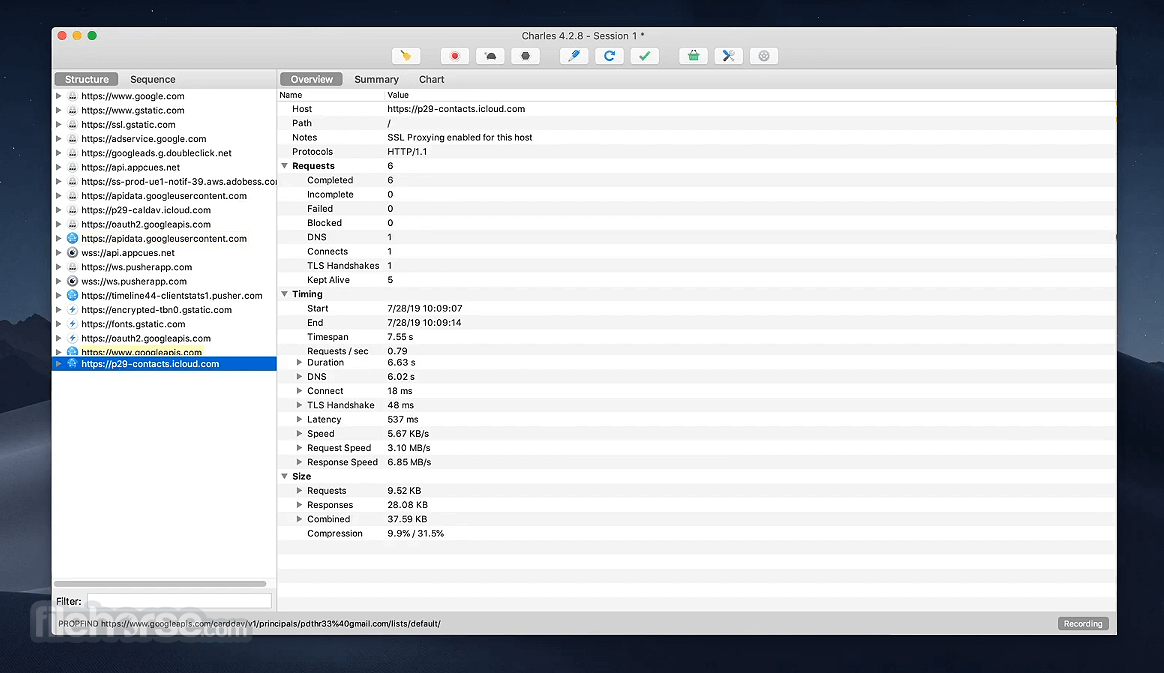Click the lock icon beside https://ssl.gstatic.com

[x=72, y=125]
